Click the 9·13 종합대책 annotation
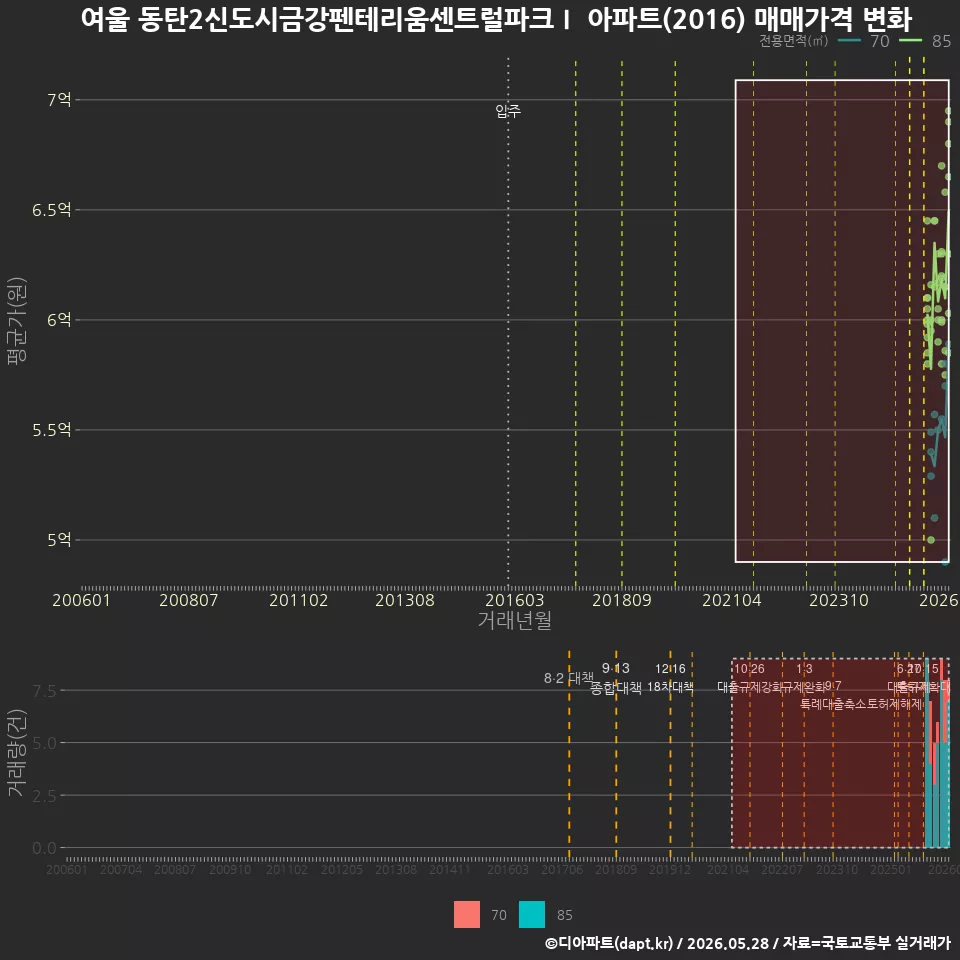This screenshot has height=960, width=960. (x=616, y=678)
